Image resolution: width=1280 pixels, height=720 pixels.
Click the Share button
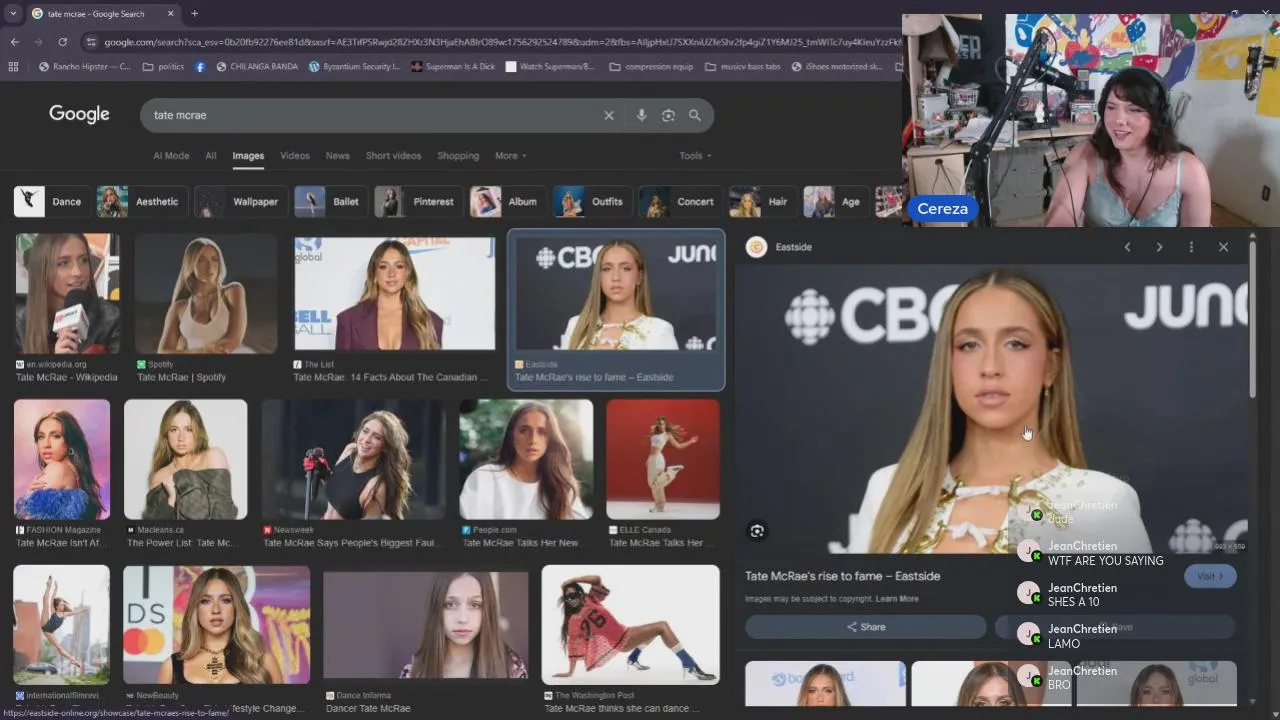click(866, 627)
